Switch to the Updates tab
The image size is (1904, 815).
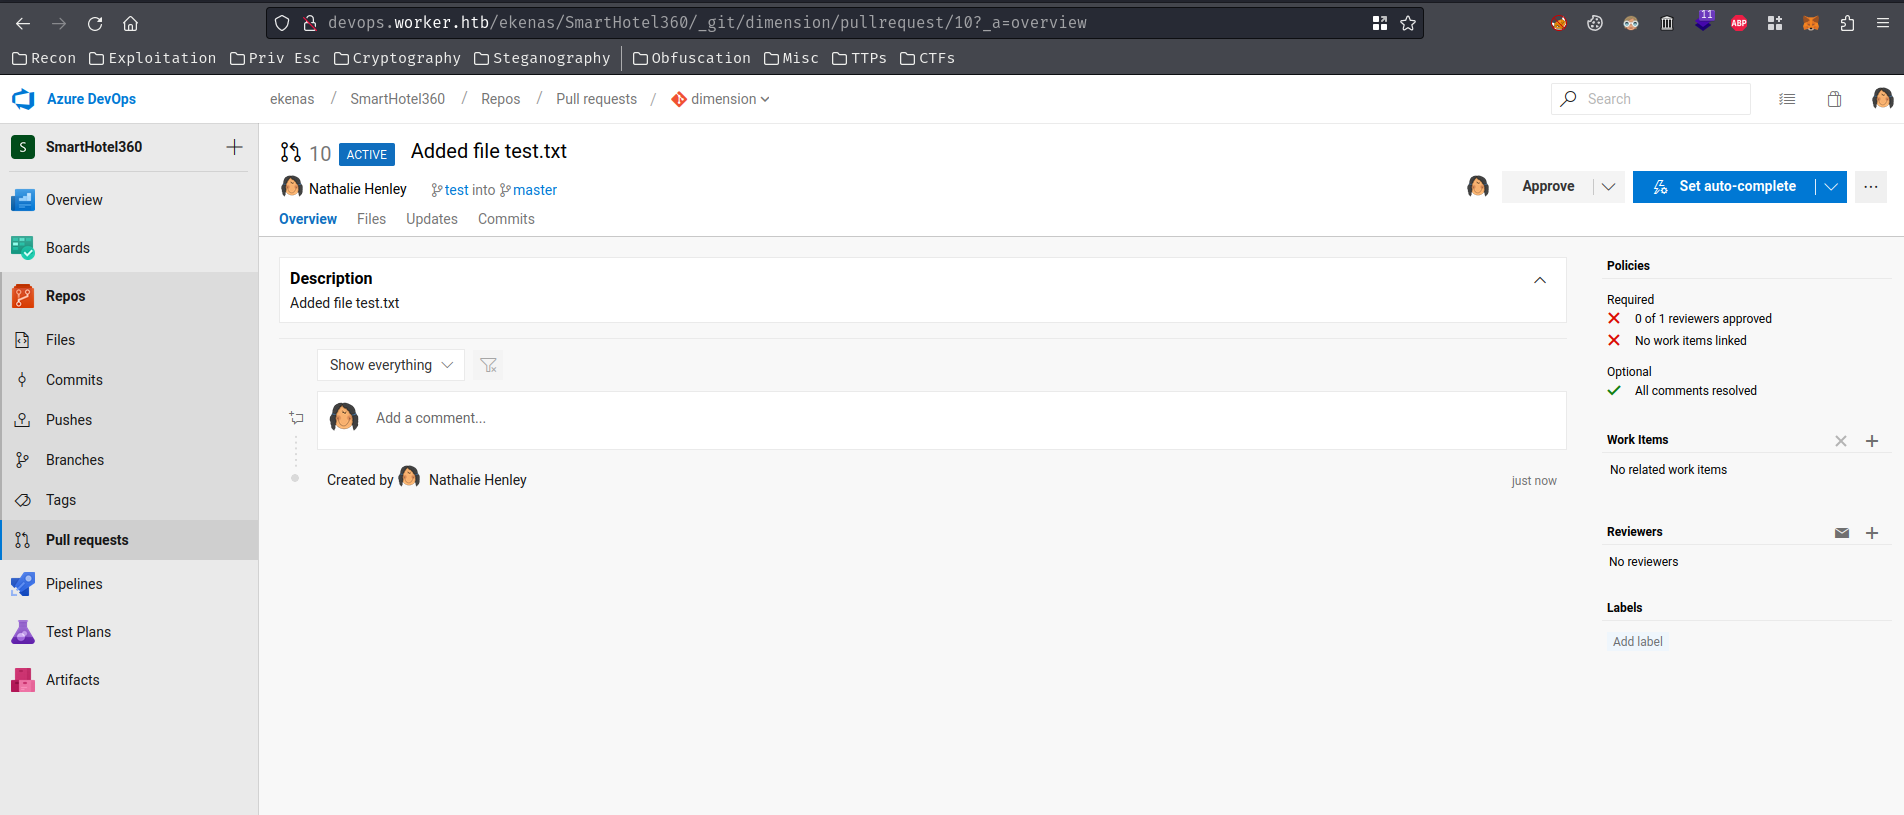pyautogui.click(x=432, y=219)
